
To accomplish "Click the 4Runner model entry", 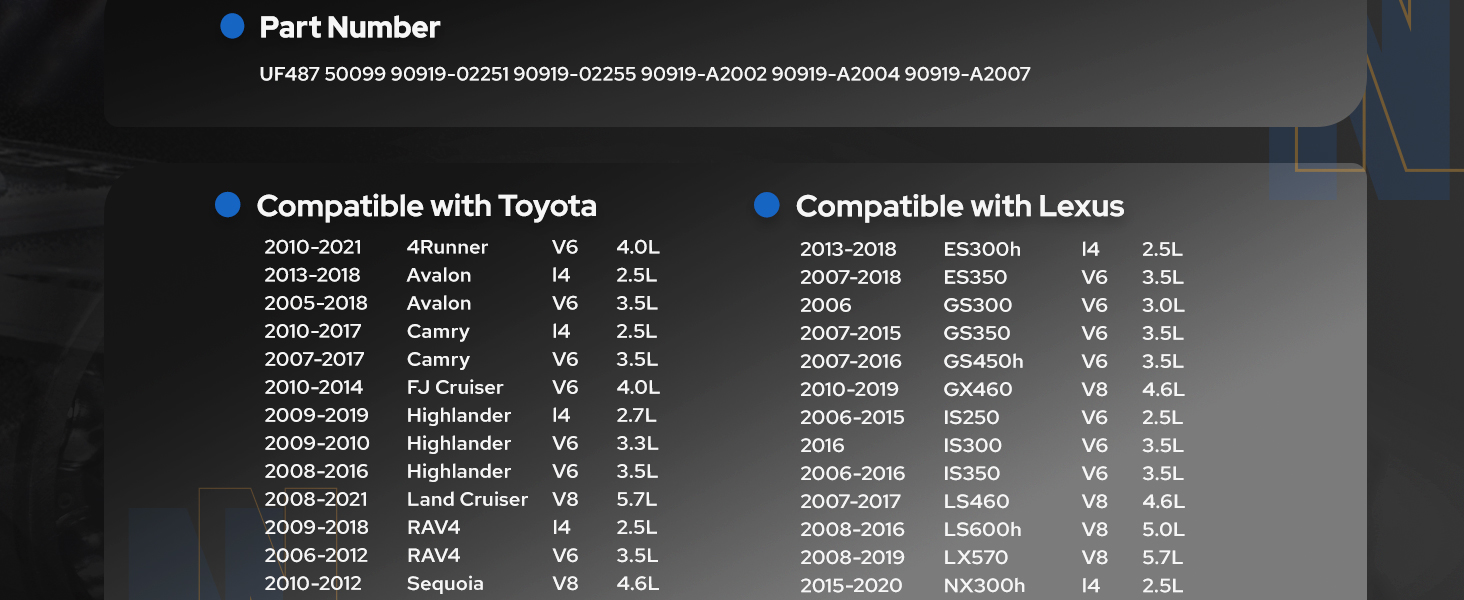I will (447, 247).
